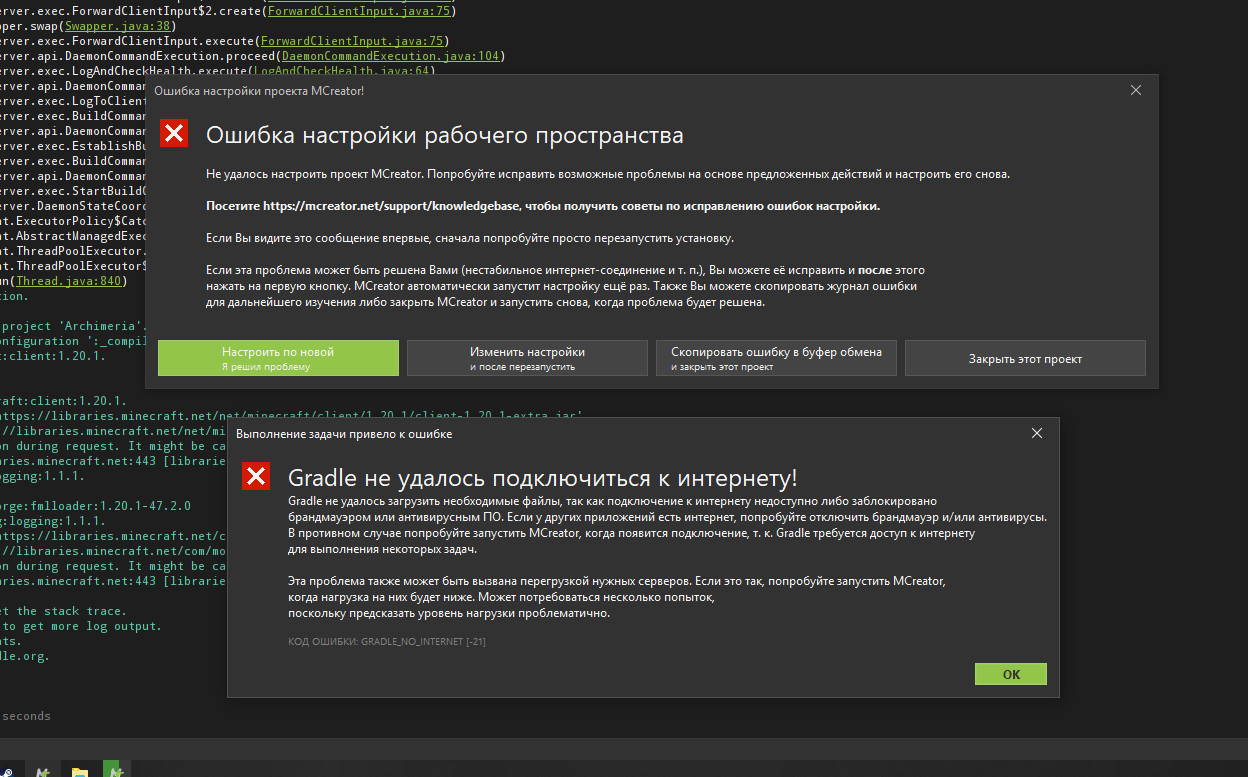The height and width of the screenshot is (777, 1248).
Task: Open File Explorer from the taskbar
Action: [x=79, y=771]
